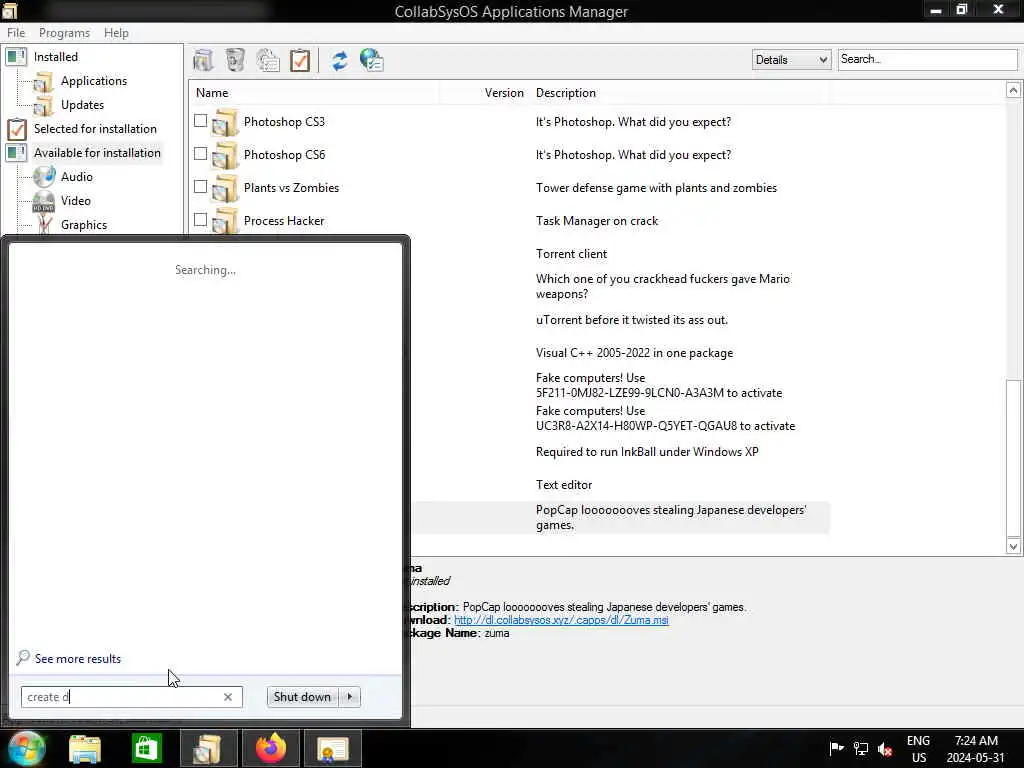Click the Search field in the toolbar
The height and width of the screenshot is (768, 1024).
927,59
